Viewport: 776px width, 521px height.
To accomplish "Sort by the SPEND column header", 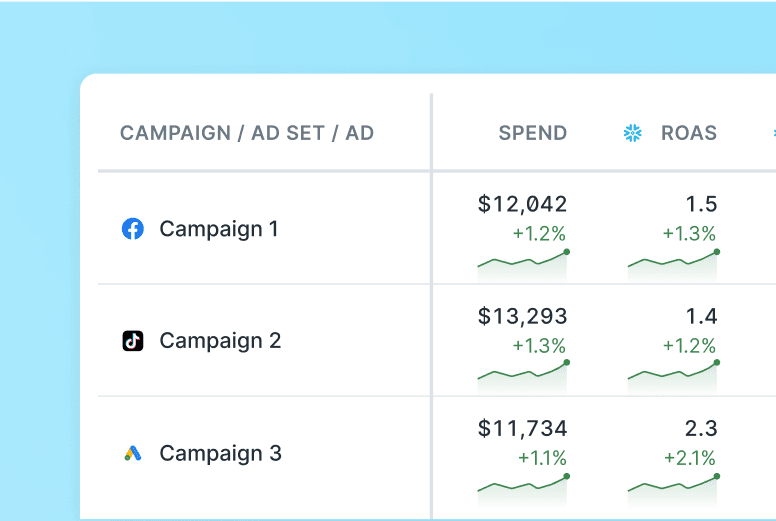I will (533, 133).
